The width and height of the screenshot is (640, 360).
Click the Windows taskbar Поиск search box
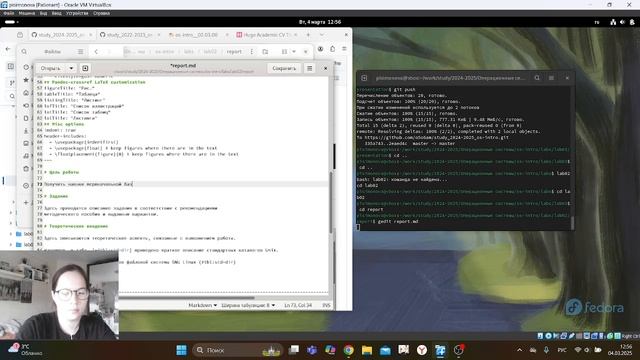[238, 350]
